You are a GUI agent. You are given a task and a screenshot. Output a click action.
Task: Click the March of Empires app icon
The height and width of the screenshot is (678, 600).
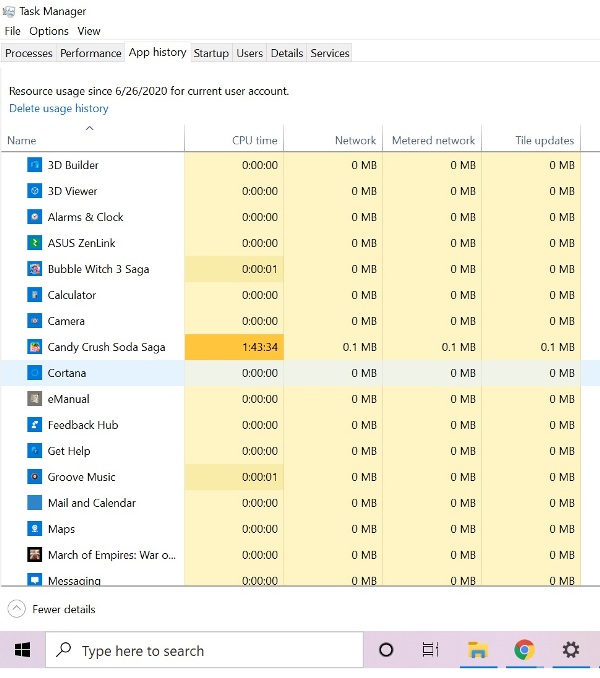(35, 554)
